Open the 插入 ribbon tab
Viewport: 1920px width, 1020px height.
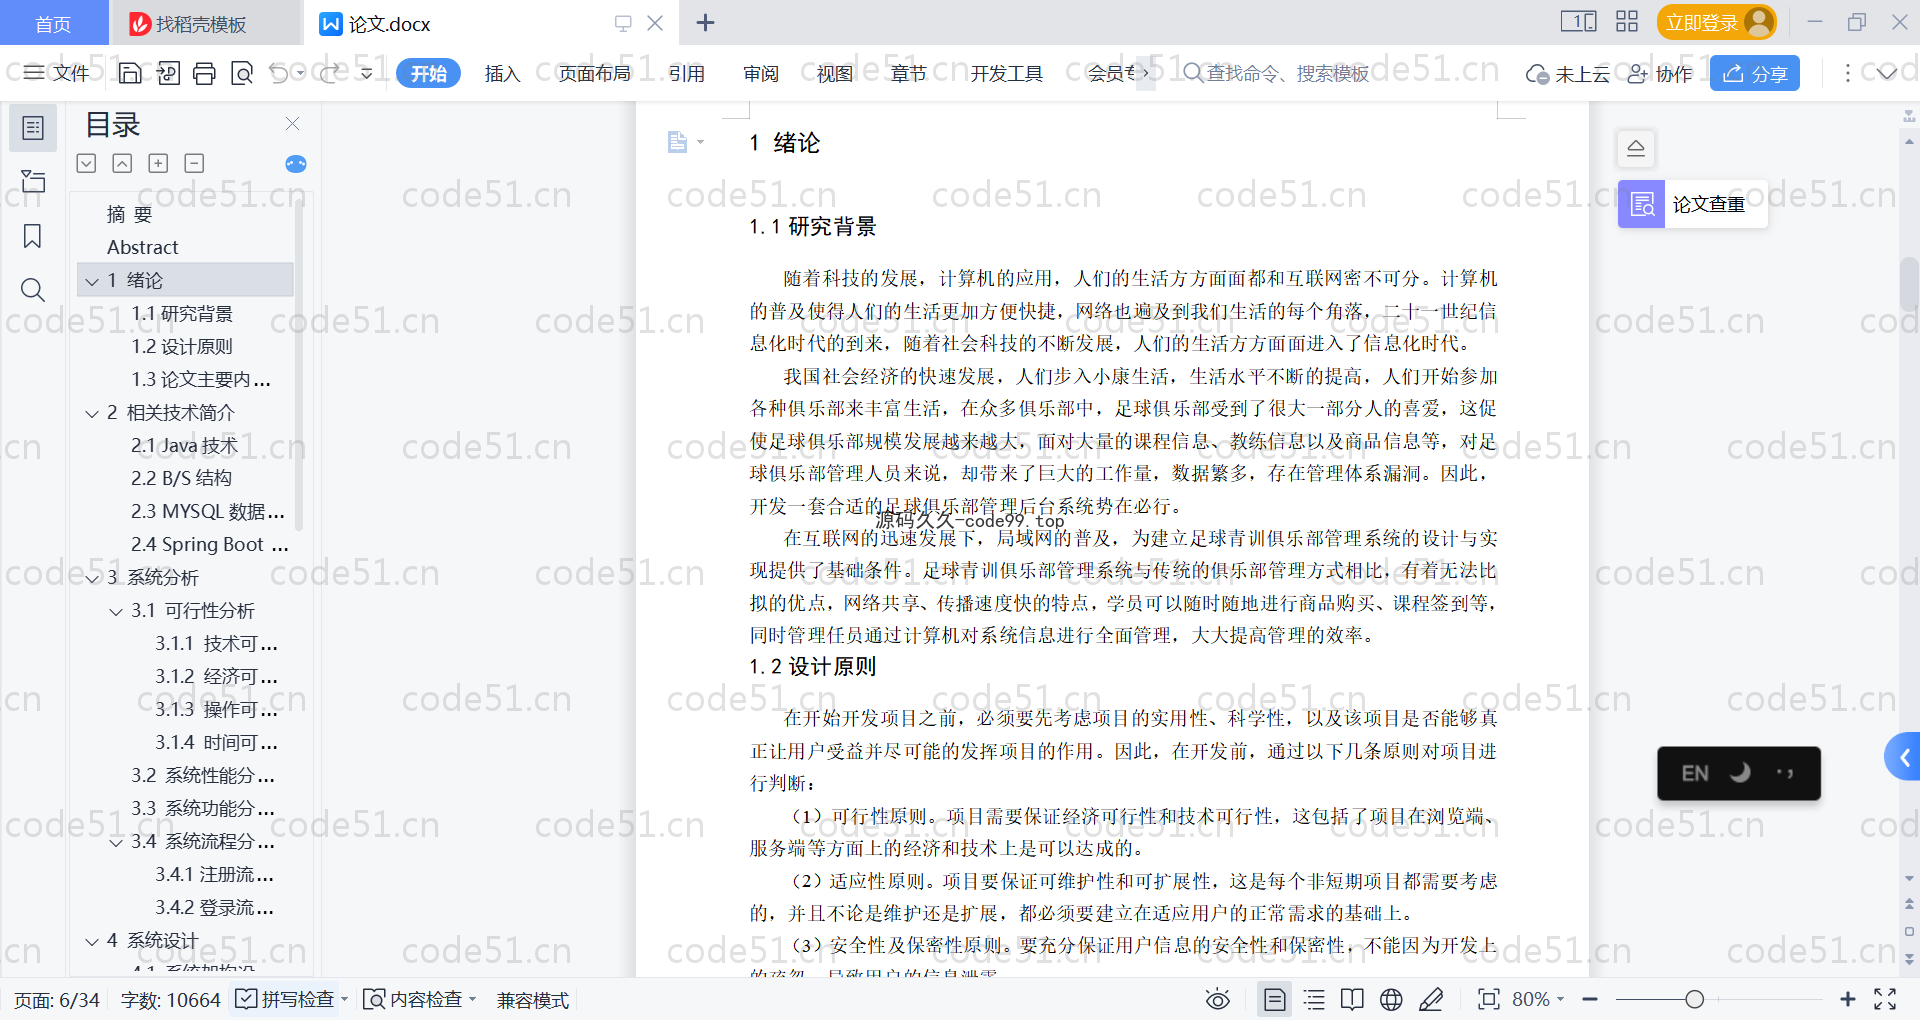point(502,73)
